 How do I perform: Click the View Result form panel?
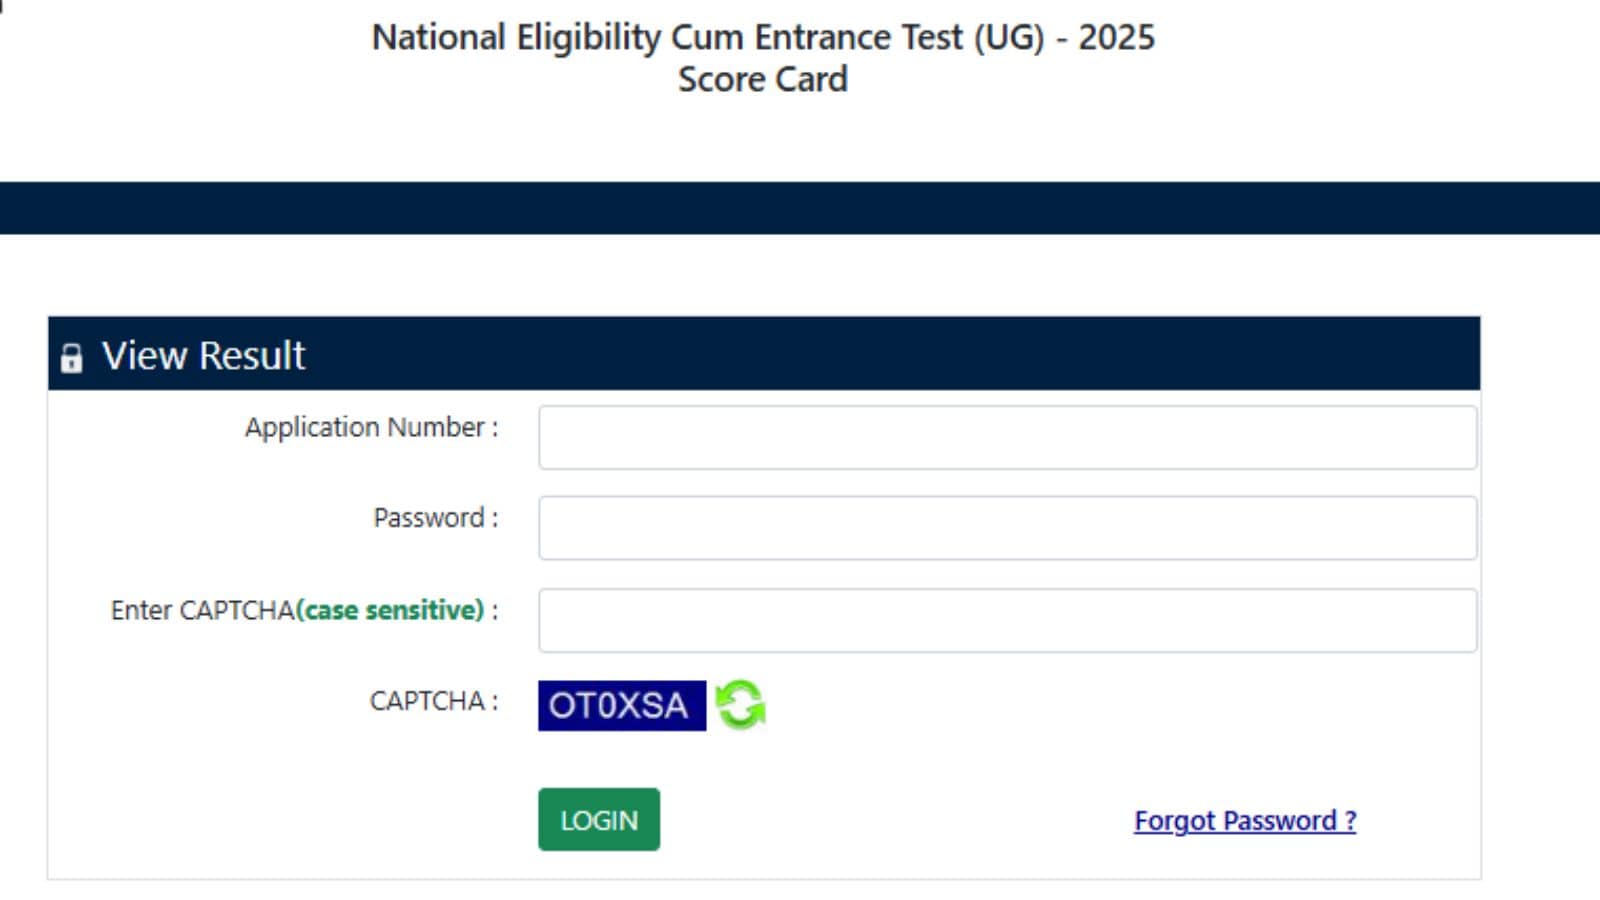(x=765, y=600)
